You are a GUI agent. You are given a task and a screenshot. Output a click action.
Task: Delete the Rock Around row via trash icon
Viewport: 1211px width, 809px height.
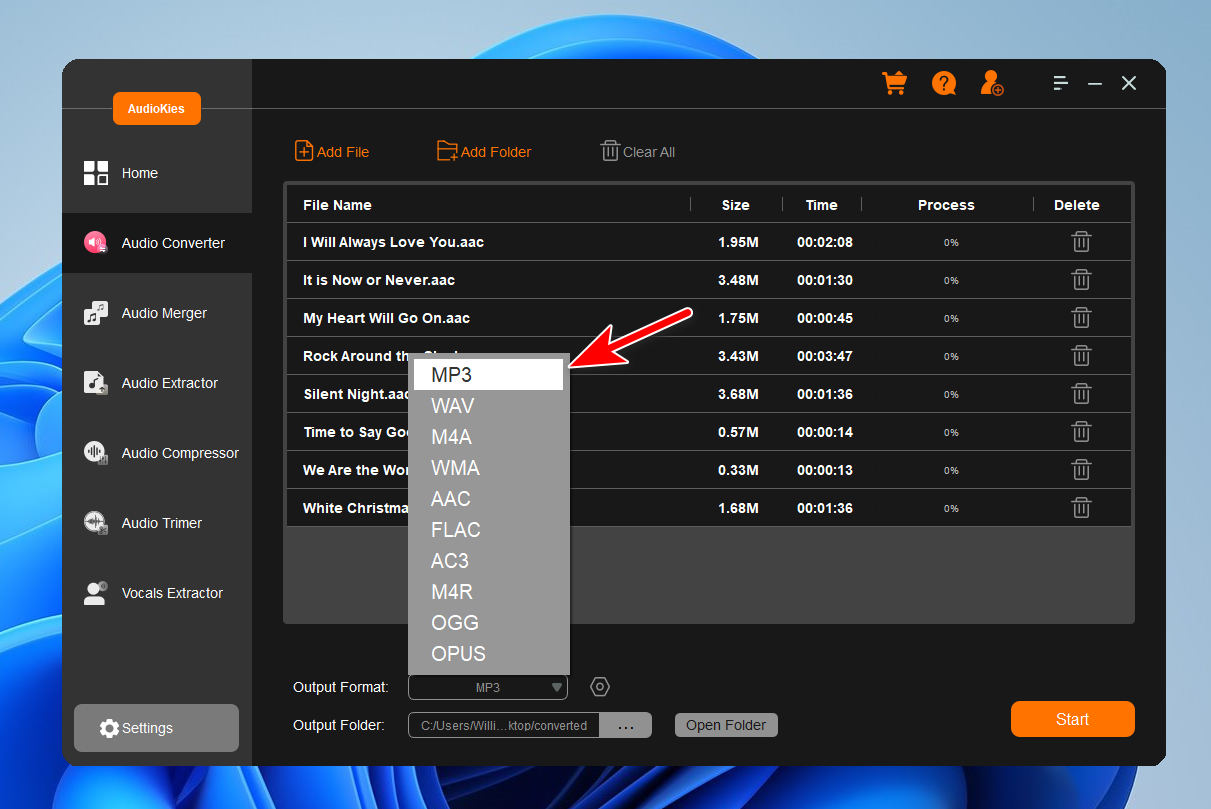click(1081, 356)
